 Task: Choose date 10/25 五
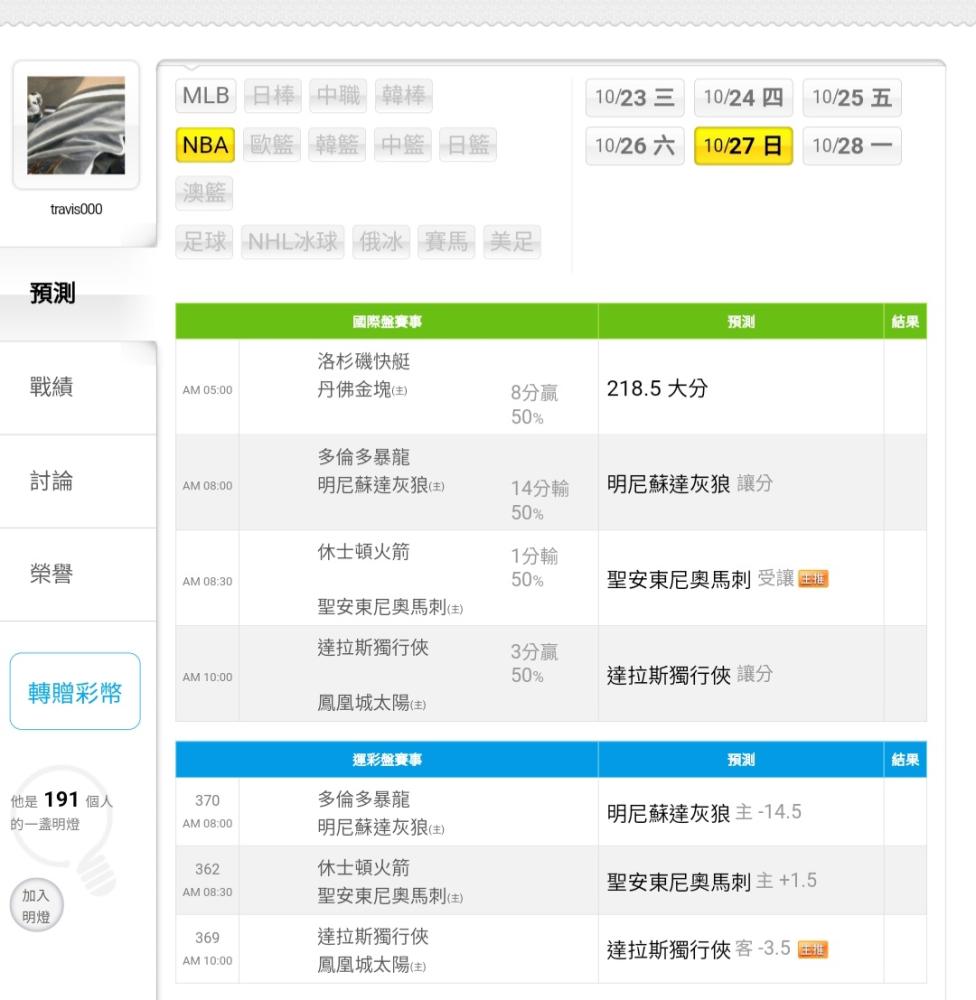[851, 98]
